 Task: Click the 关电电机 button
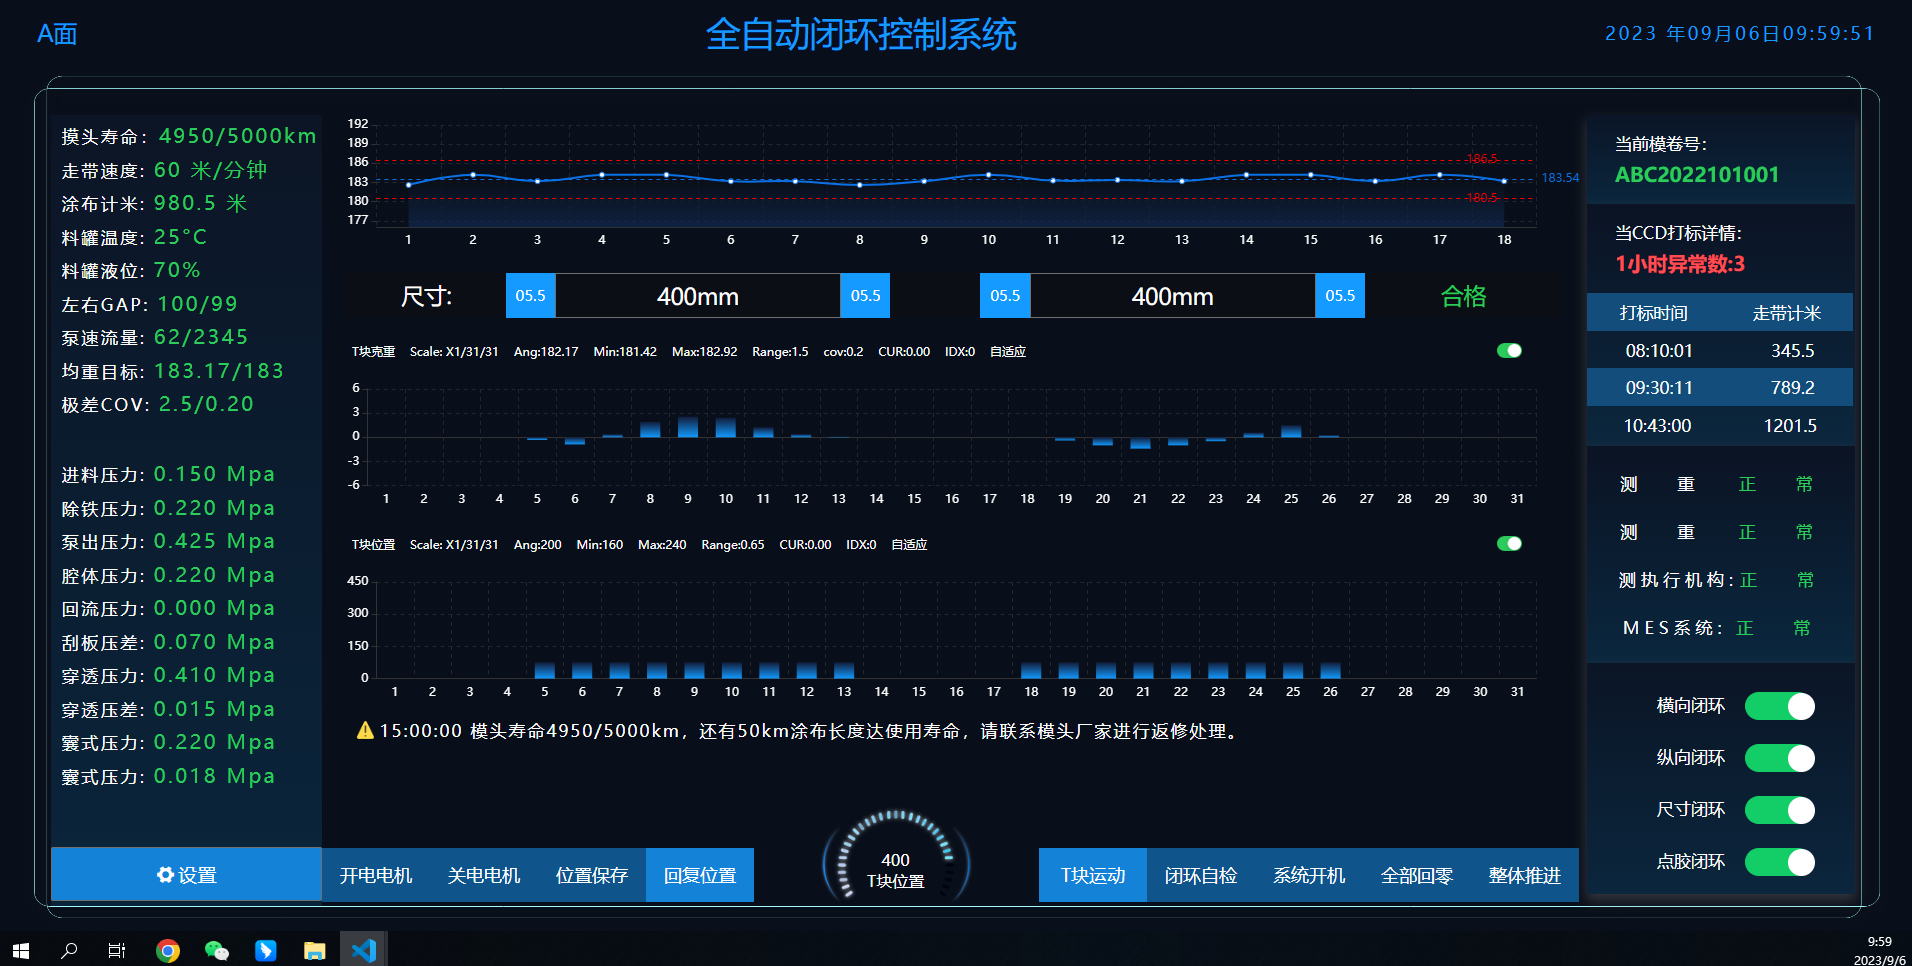tap(484, 874)
